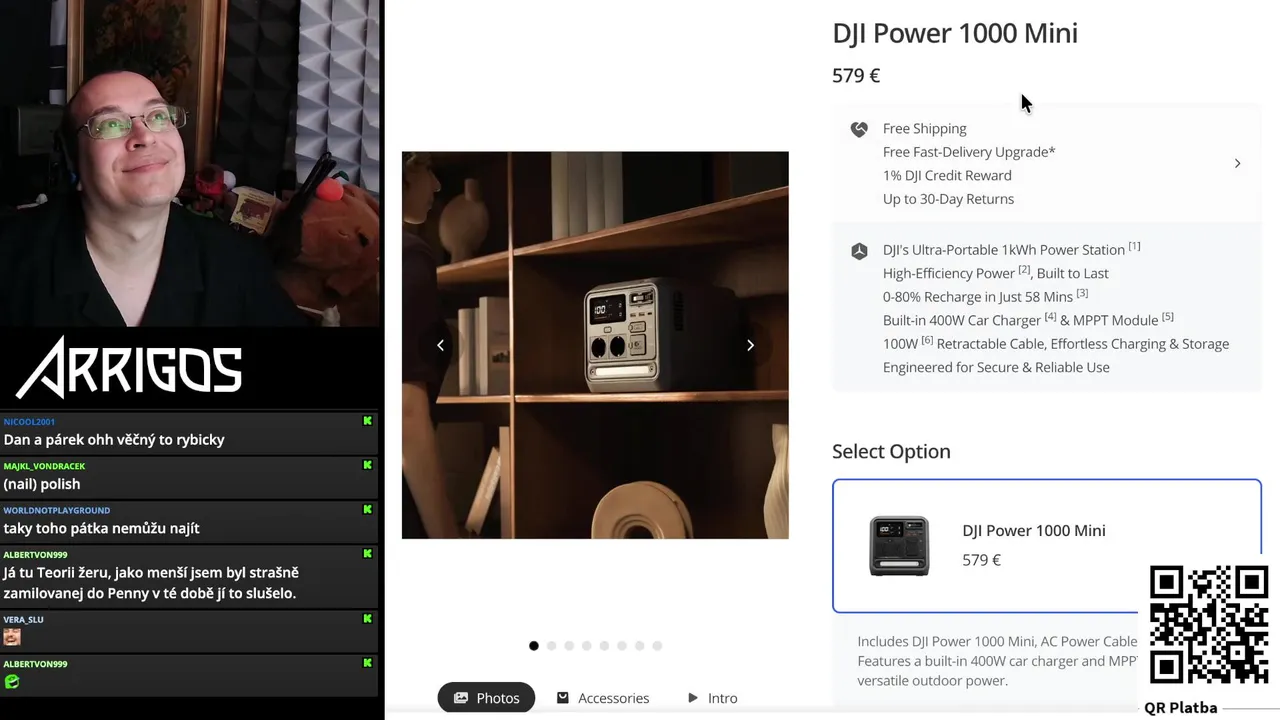Image resolution: width=1280 pixels, height=720 pixels.
Task: Click the Kick badge beside WORLDNOTPLAYGROUND
Action: click(367, 509)
